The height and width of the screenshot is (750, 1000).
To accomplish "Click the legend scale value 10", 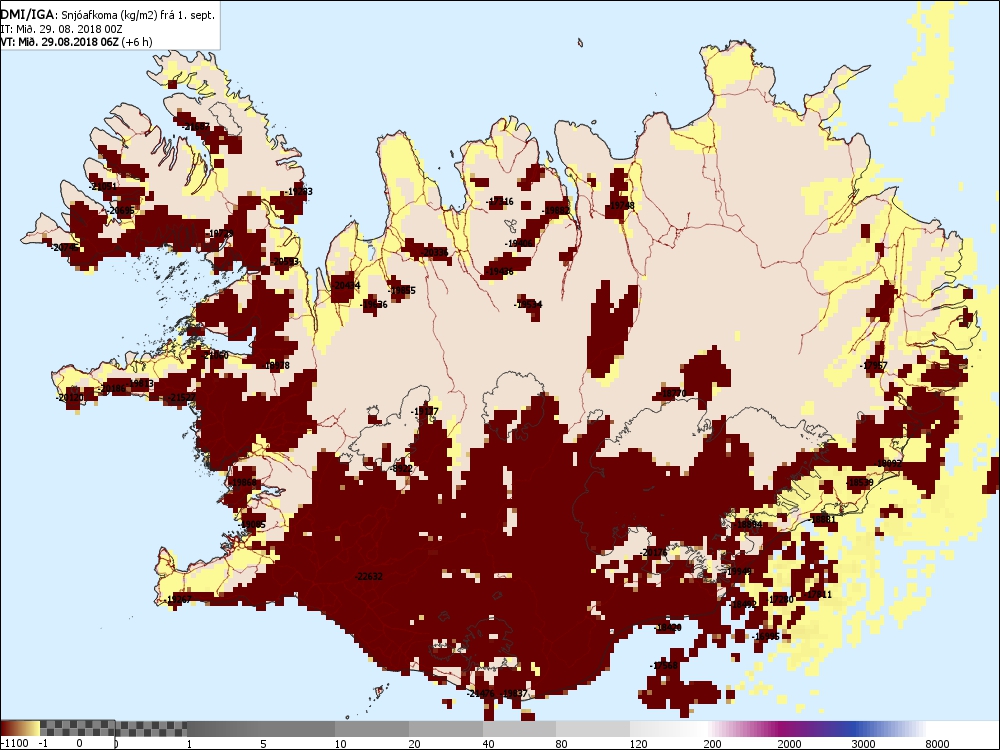I will (x=341, y=744).
